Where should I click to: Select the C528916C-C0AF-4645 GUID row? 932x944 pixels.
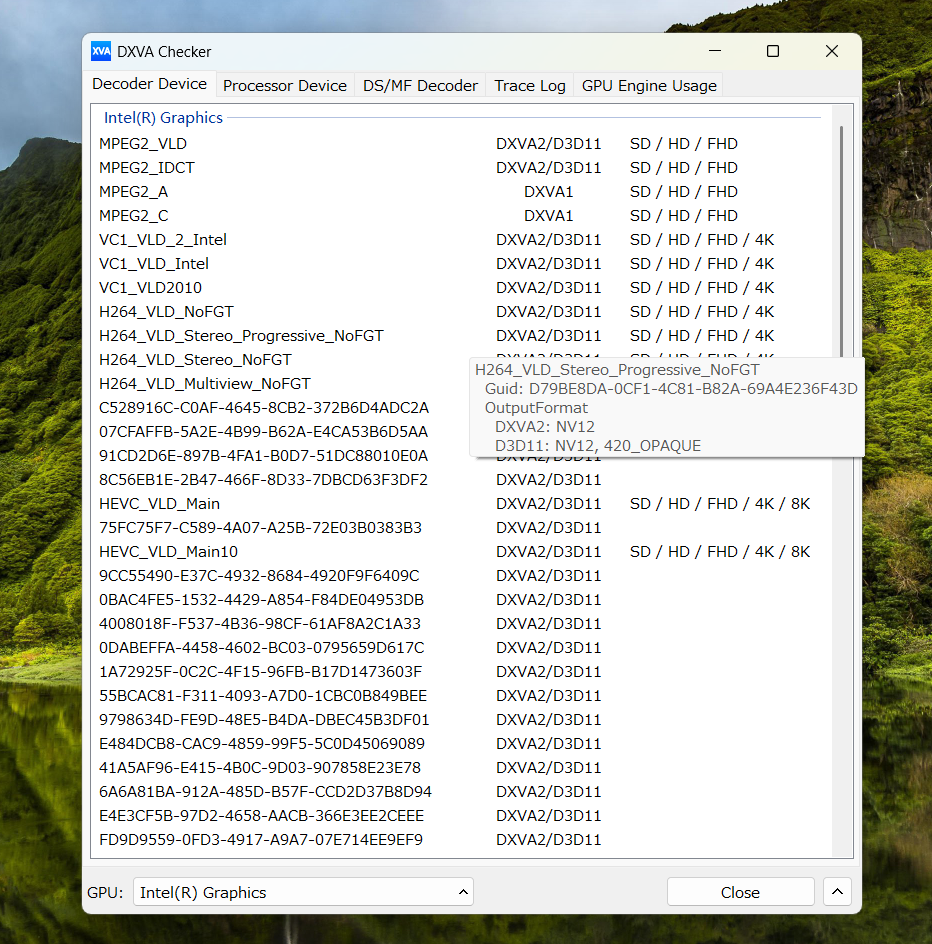click(282, 408)
